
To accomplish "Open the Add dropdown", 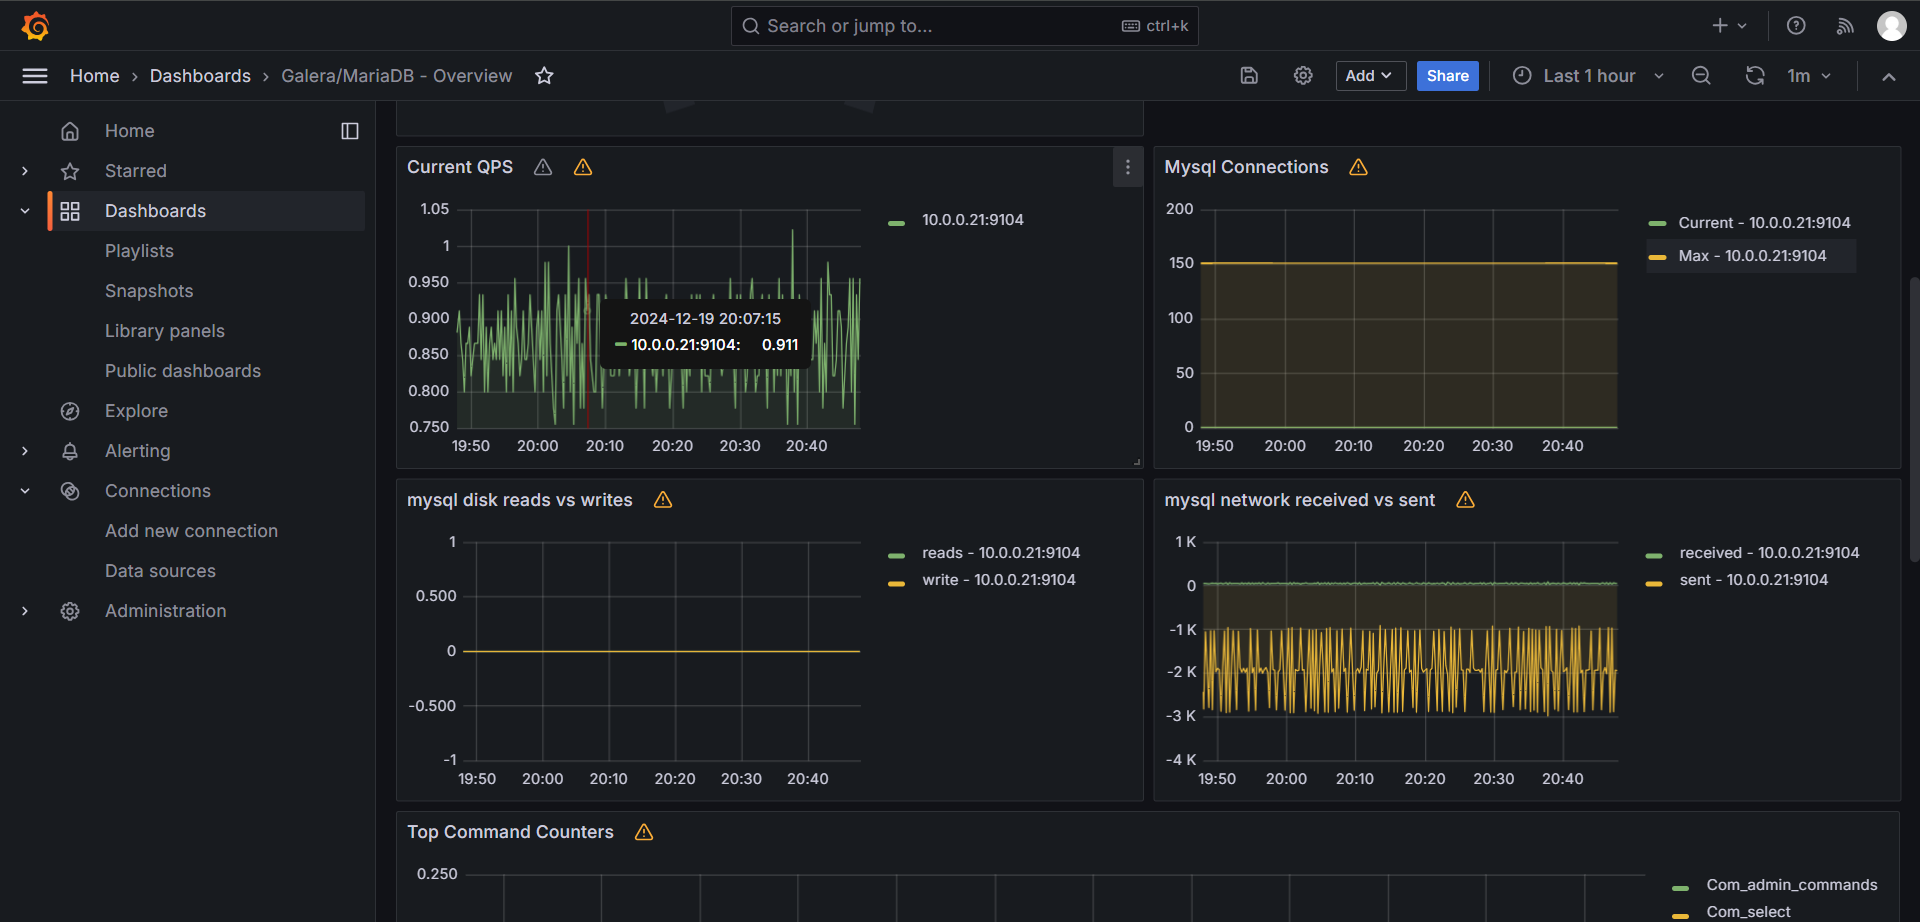I will point(1370,76).
